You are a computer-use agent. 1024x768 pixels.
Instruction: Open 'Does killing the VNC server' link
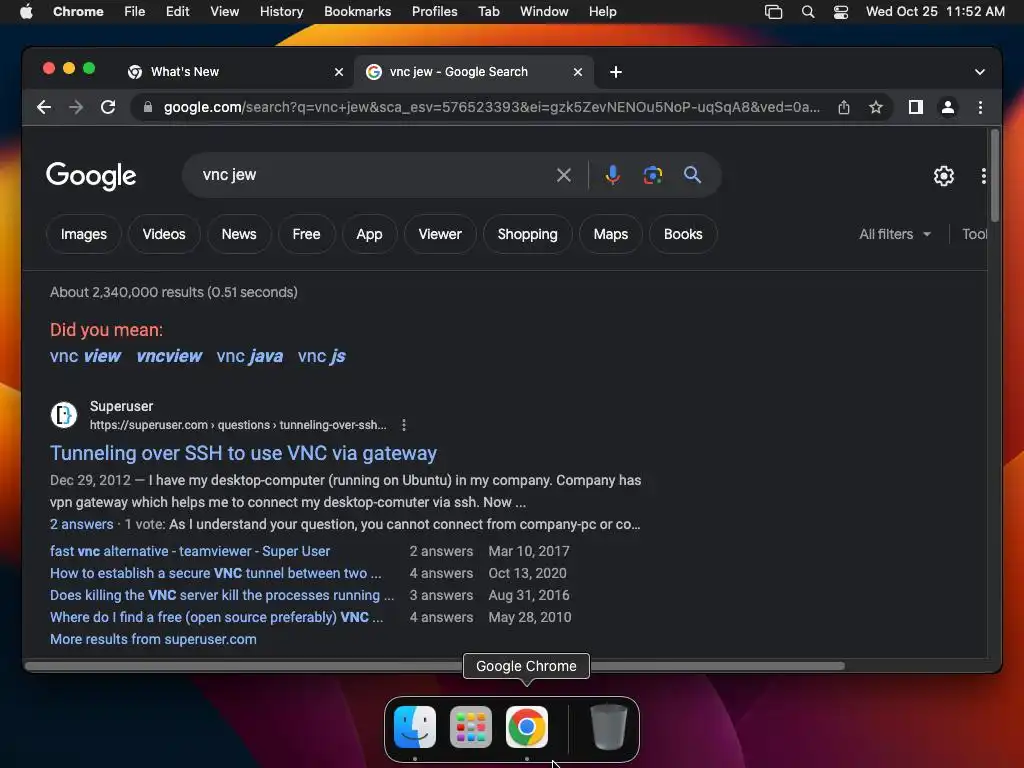[222, 596]
